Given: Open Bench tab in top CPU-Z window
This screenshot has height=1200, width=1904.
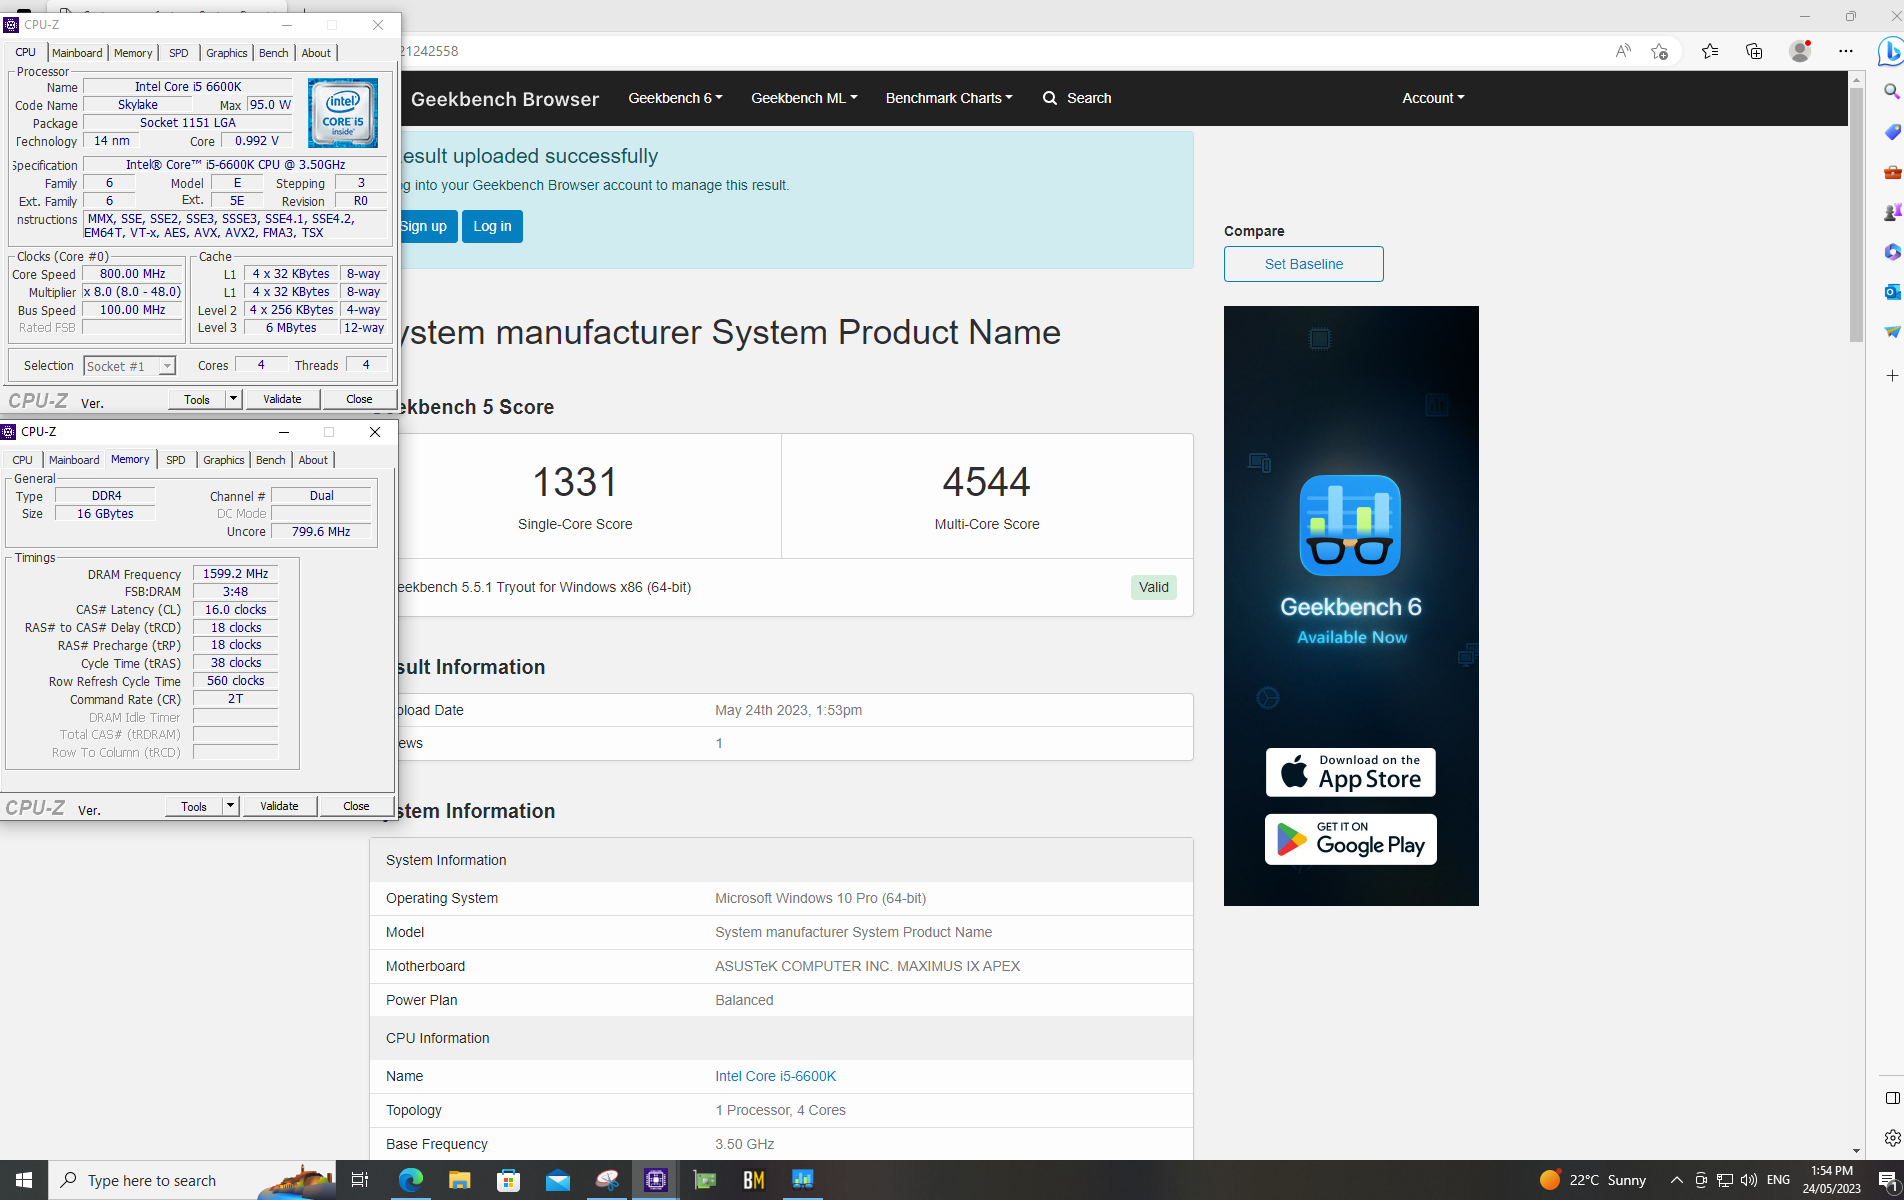Looking at the screenshot, I should click(x=274, y=53).
